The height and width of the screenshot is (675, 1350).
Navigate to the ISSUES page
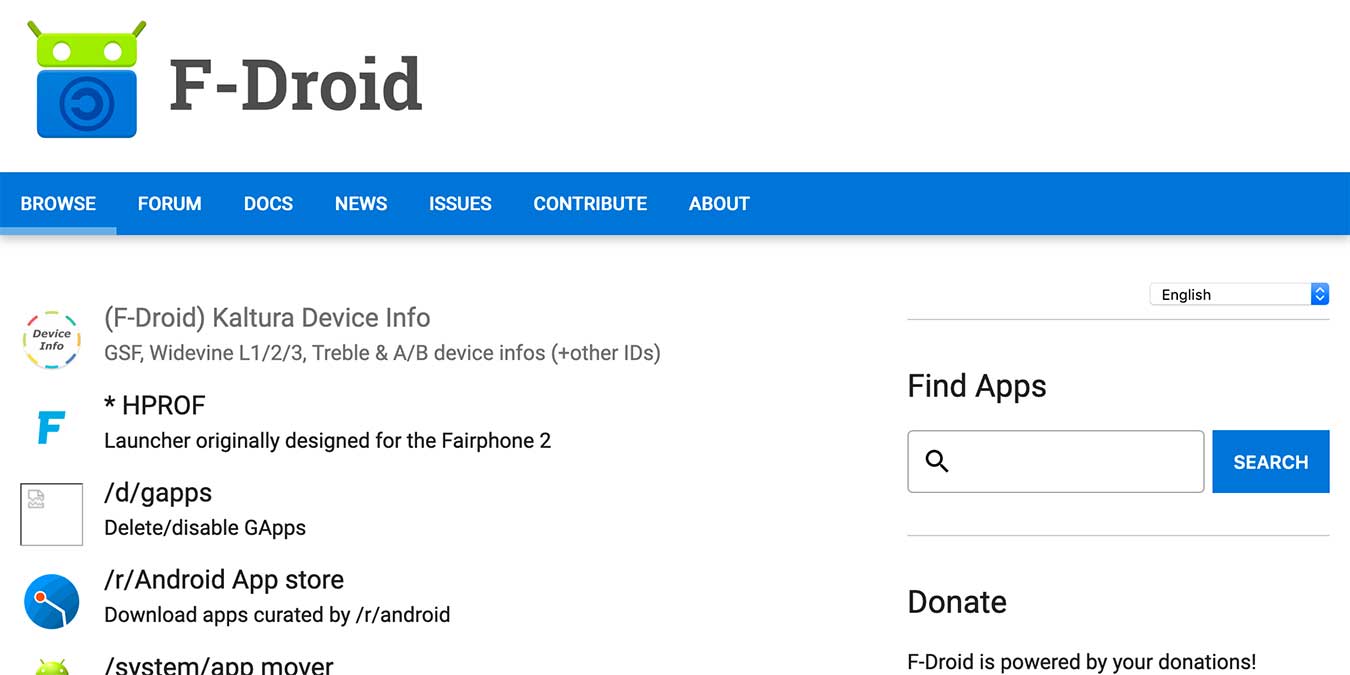coord(460,204)
